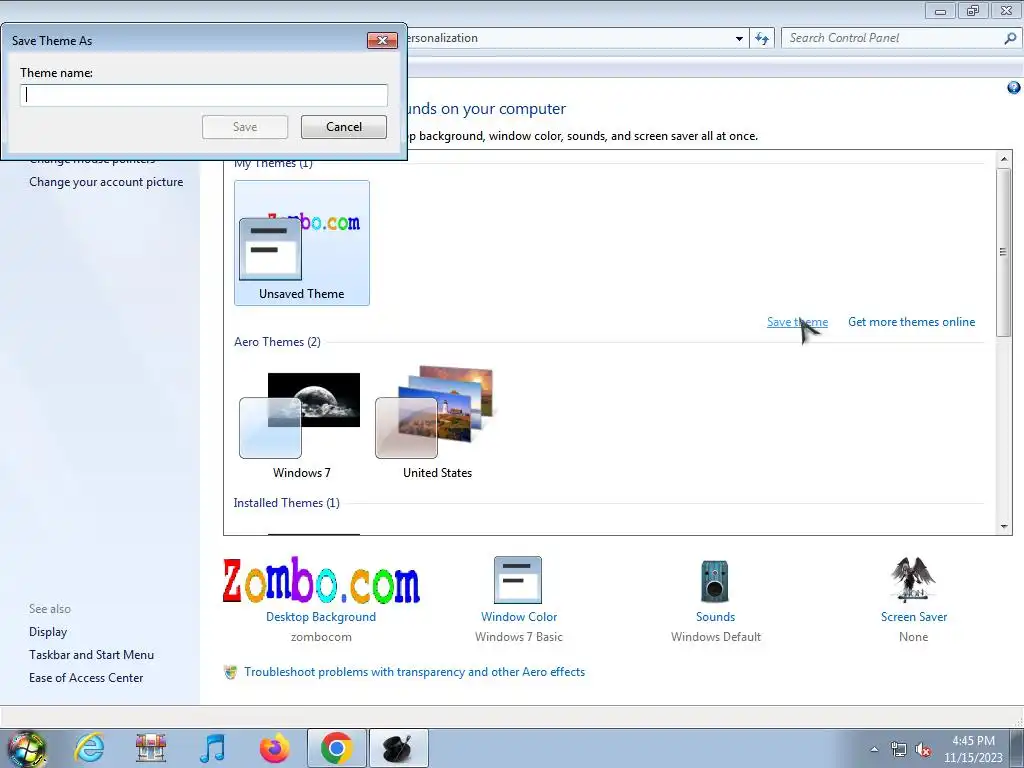Open the Sounds speaker icon
This screenshot has height=768, width=1024.
pos(714,581)
